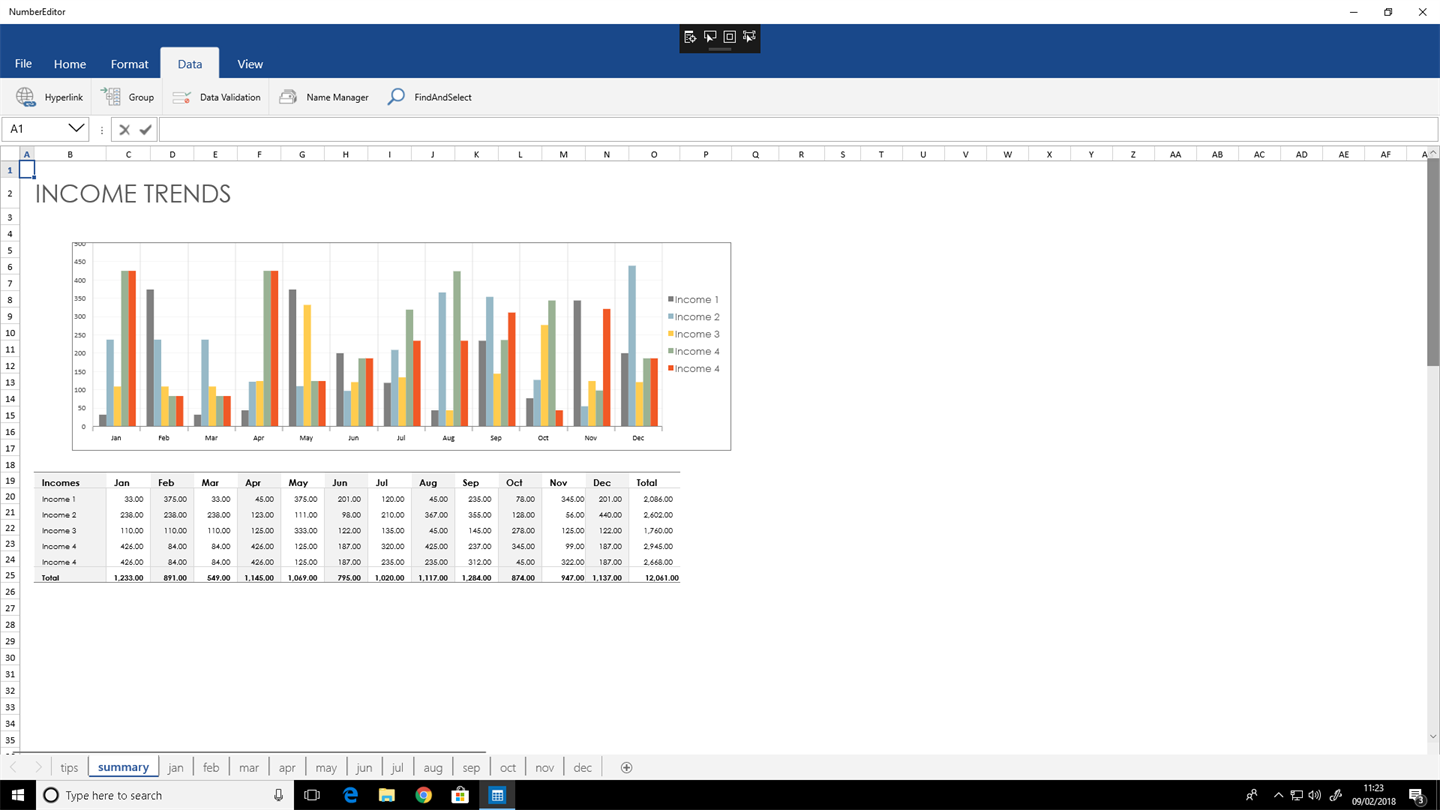
Task: Open the File menu
Action: [23, 63]
